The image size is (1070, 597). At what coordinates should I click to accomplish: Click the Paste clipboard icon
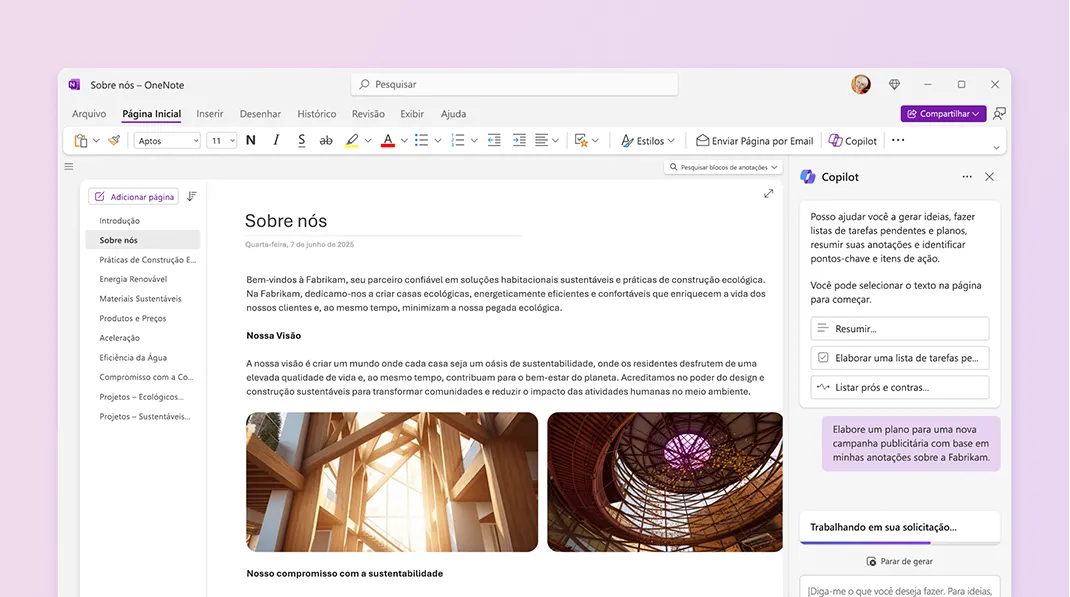[81, 141]
